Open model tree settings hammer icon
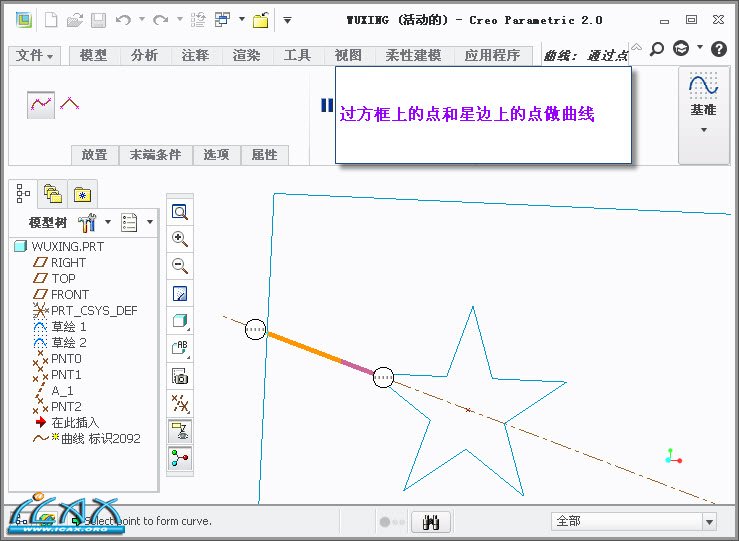739x541 pixels. [87, 222]
